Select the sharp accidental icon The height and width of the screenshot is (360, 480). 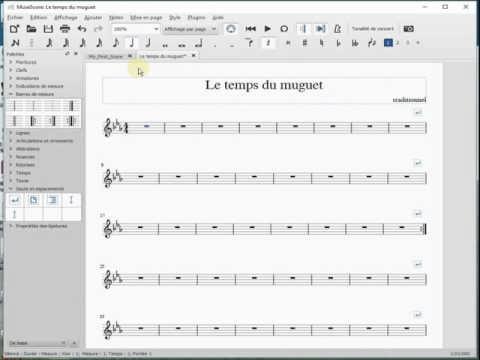click(305, 43)
